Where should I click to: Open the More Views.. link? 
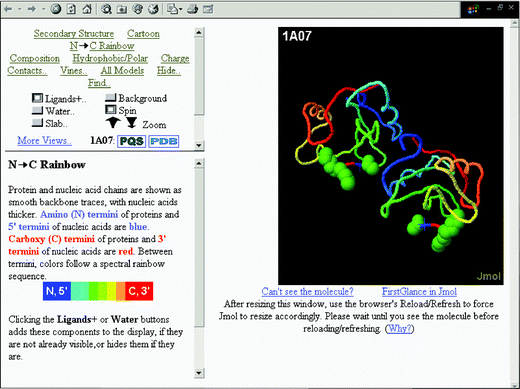click(x=44, y=140)
